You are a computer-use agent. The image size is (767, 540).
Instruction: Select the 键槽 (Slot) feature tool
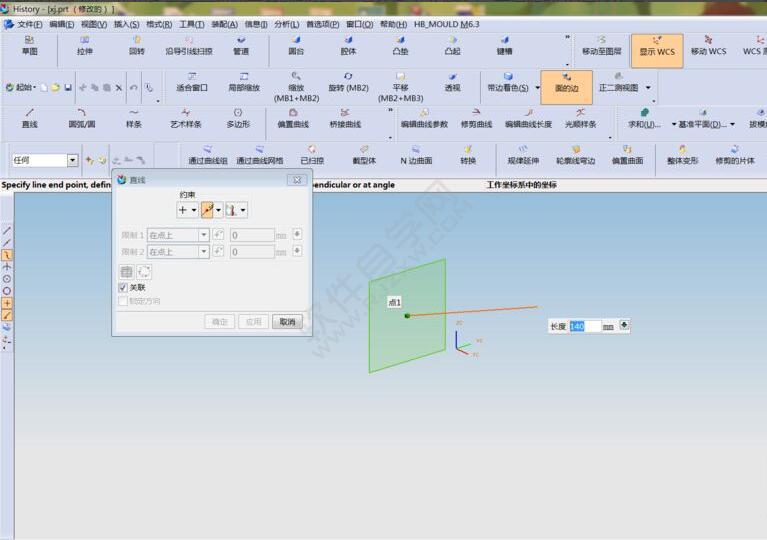pyautogui.click(x=504, y=45)
